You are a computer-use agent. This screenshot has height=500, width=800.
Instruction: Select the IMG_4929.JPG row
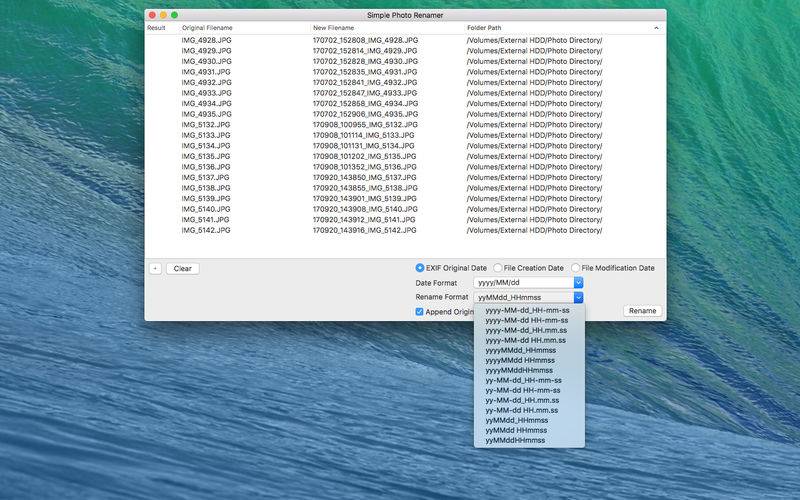tap(405, 51)
